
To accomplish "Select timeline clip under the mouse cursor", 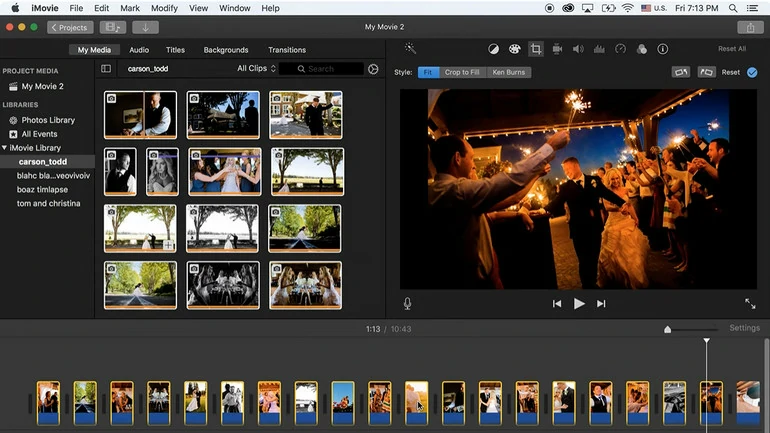I will coord(416,403).
